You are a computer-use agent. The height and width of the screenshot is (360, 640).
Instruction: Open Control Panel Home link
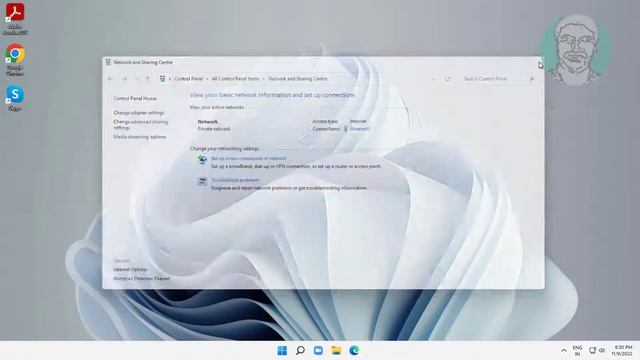[135, 98]
